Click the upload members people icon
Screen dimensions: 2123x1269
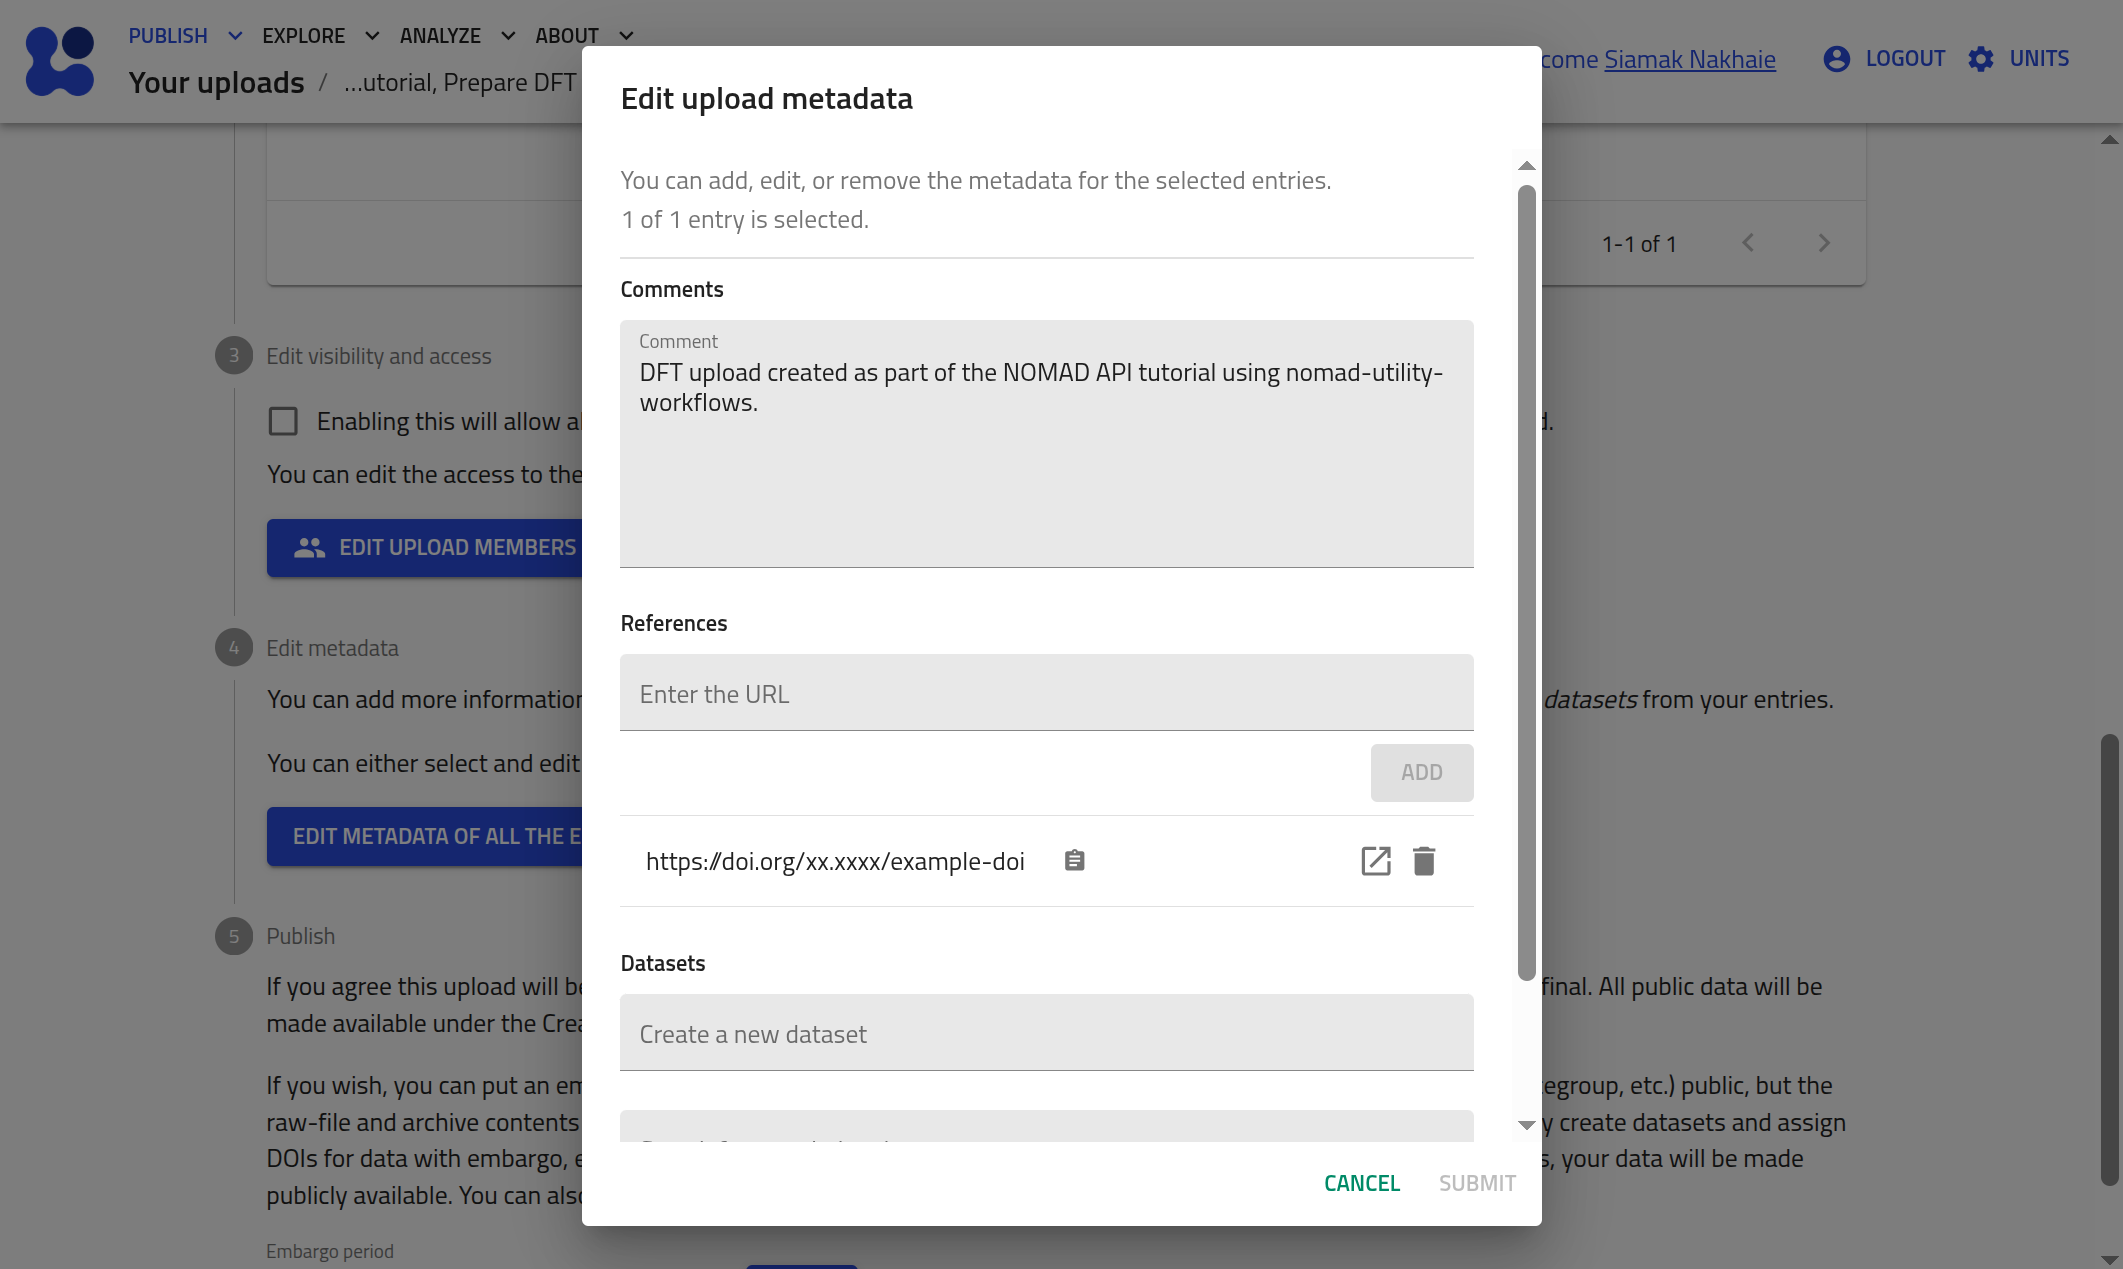(308, 548)
